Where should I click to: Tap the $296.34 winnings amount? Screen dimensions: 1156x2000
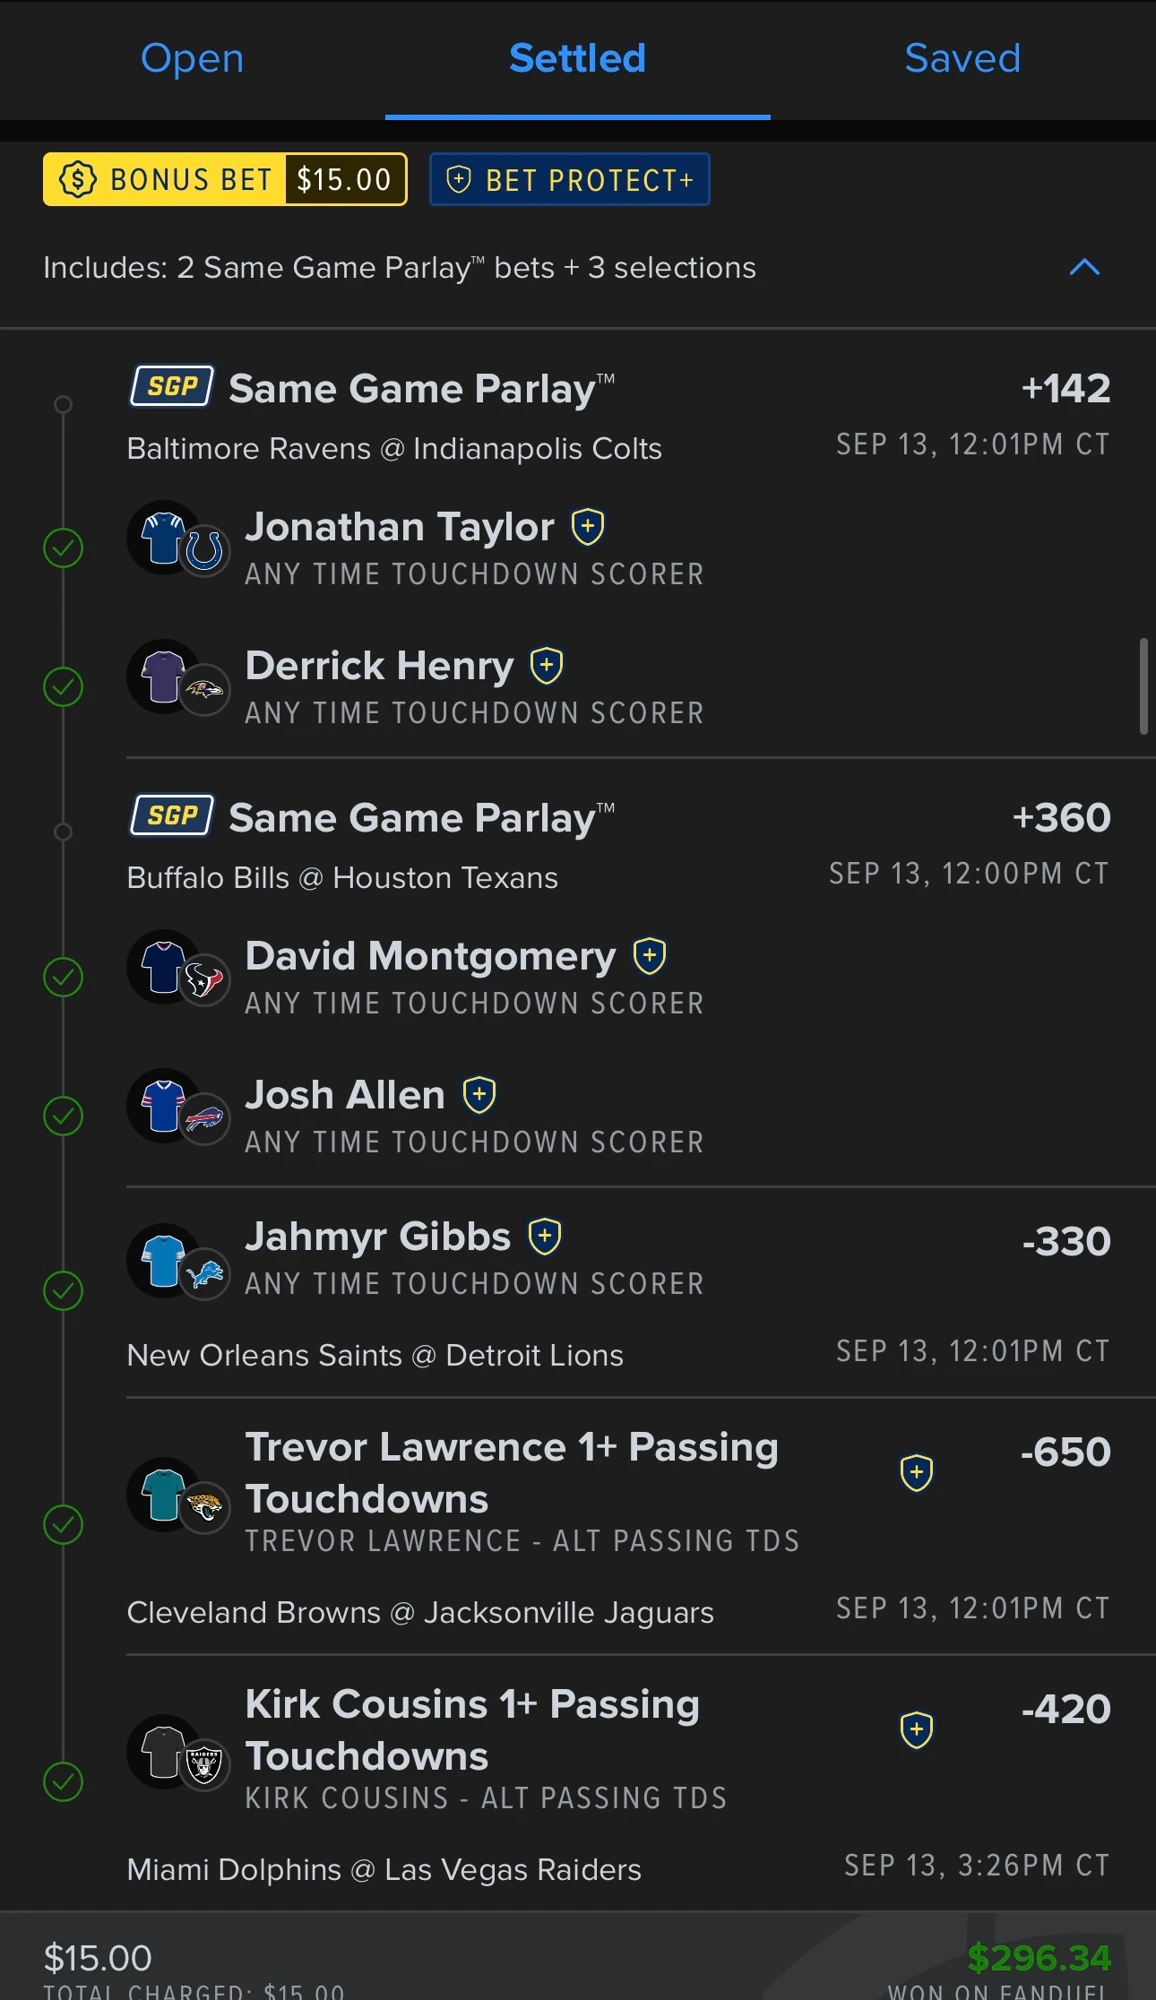1039,1958
